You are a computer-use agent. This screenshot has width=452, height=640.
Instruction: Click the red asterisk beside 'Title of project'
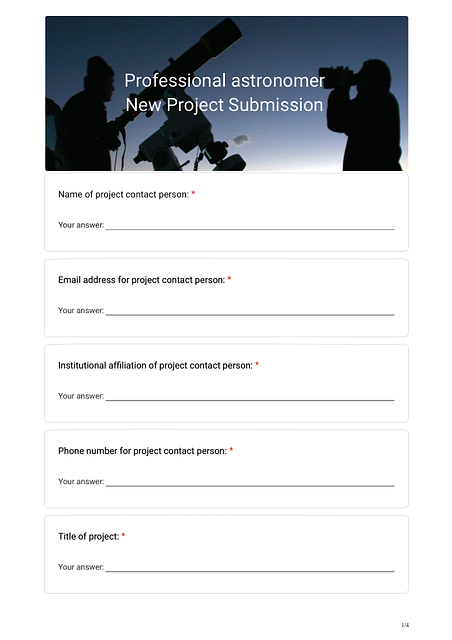[123, 535]
